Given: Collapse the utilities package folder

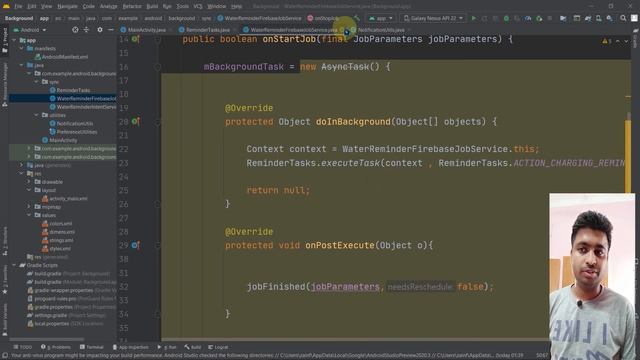Looking at the screenshot, I should [x=37, y=115].
